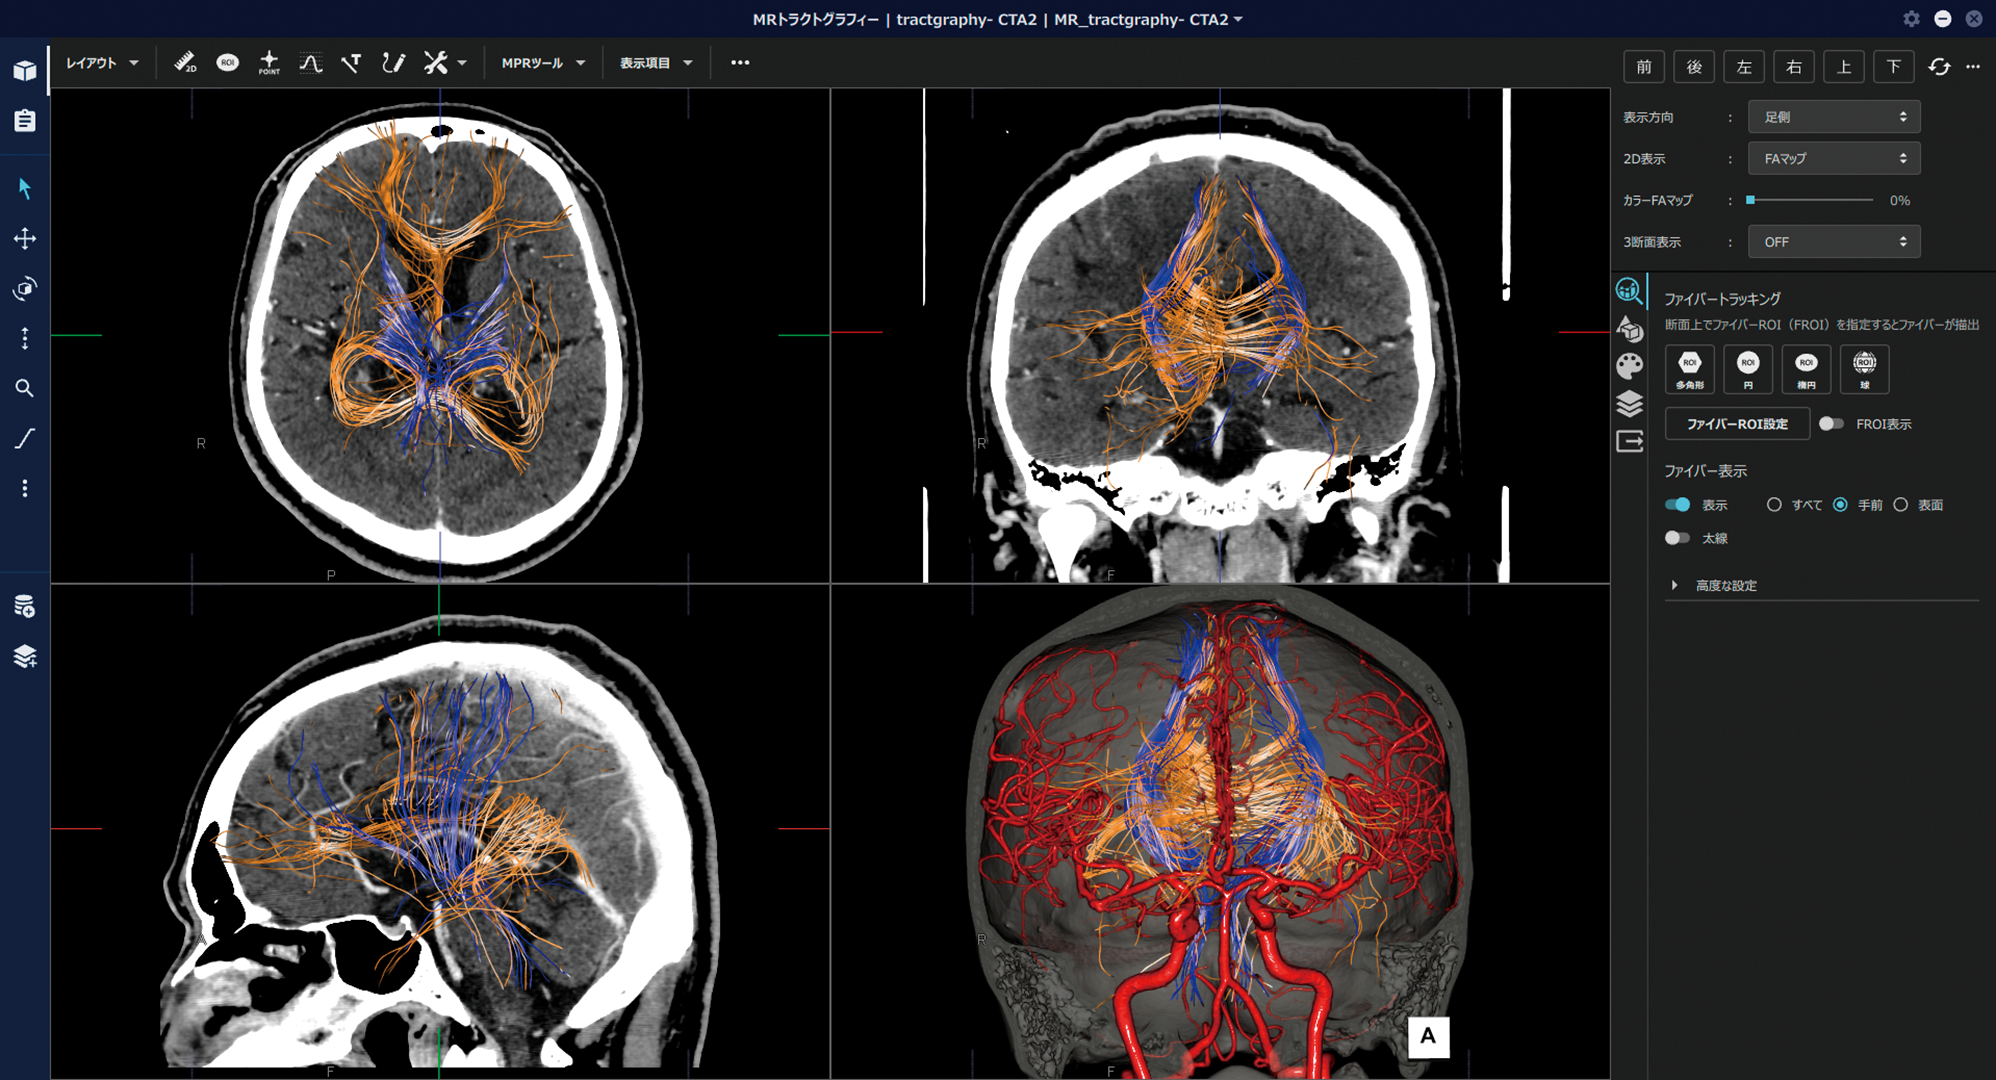Click the reset view rotation icon

[1939, 67]
